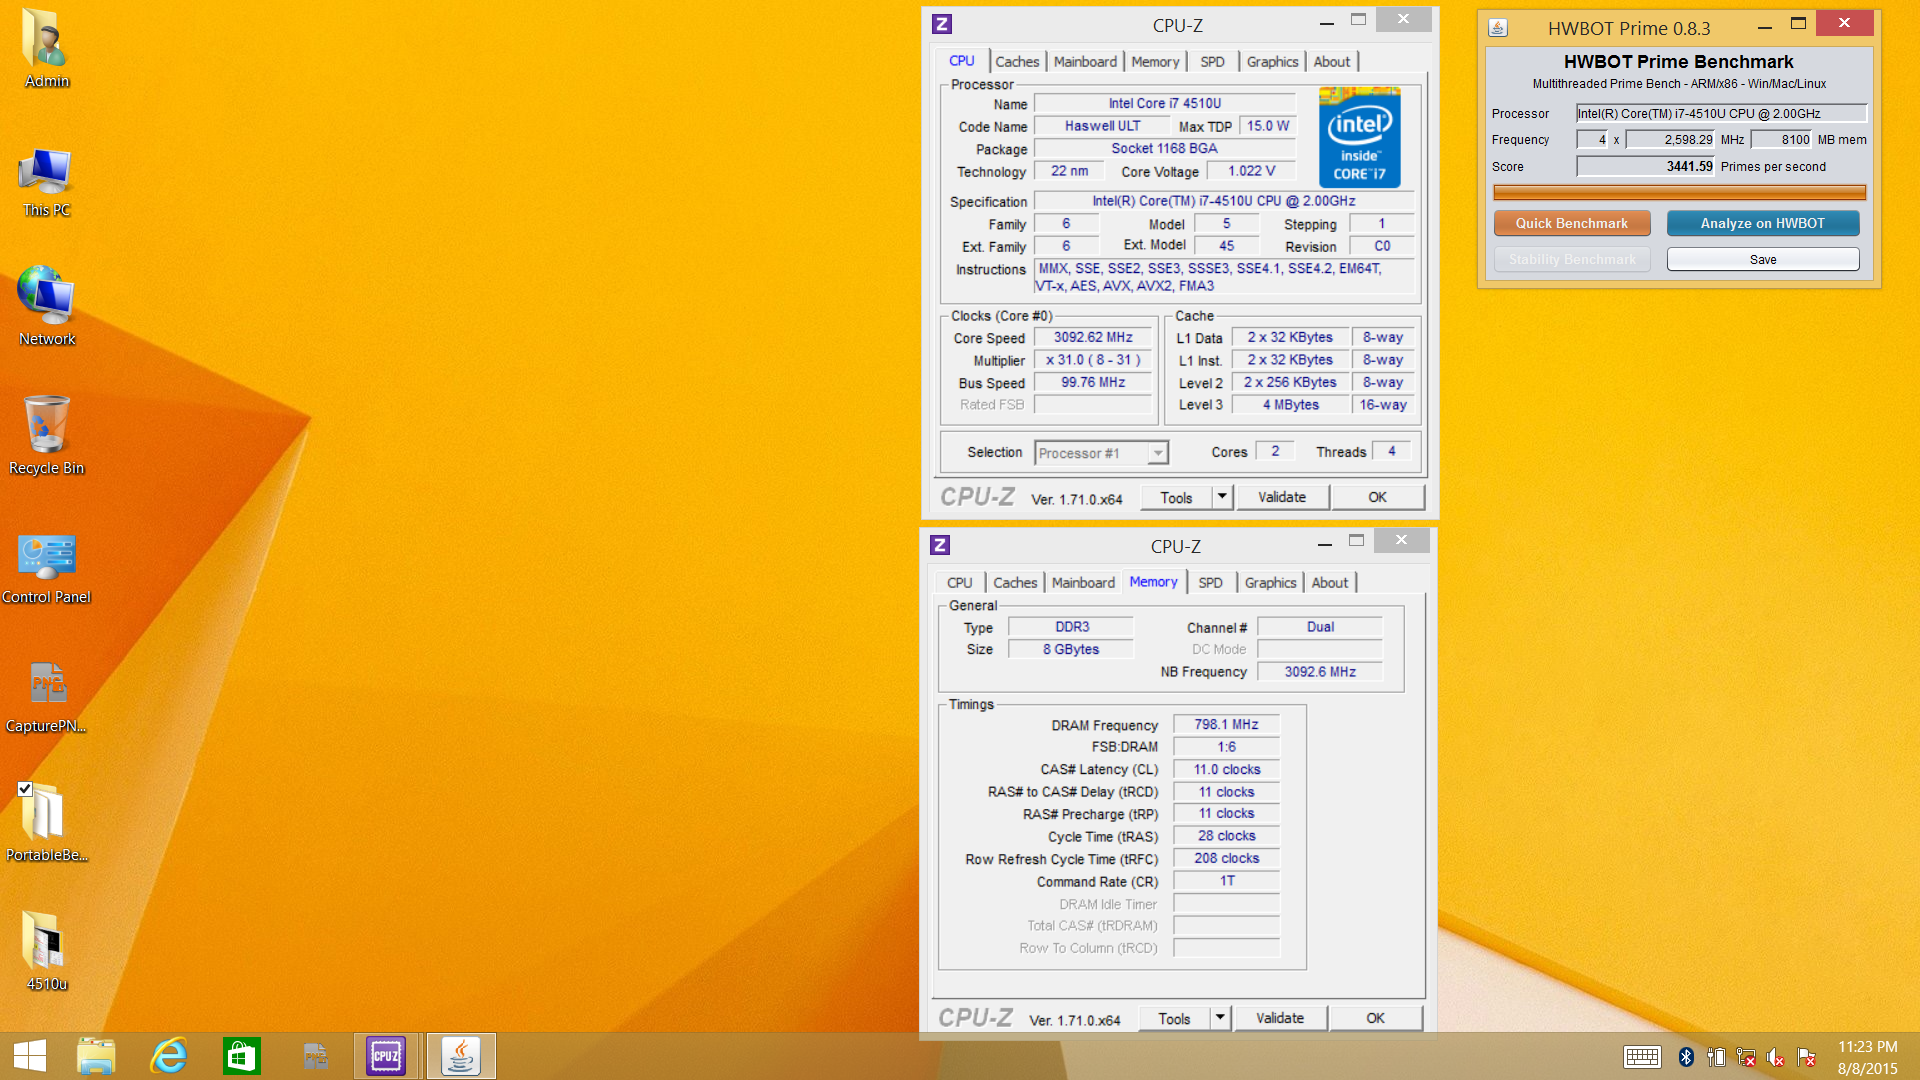Select the Core Speed value 3092.62 MHz
Viewport: 1920px width, 1080px height.
(x=1093, y=338)
